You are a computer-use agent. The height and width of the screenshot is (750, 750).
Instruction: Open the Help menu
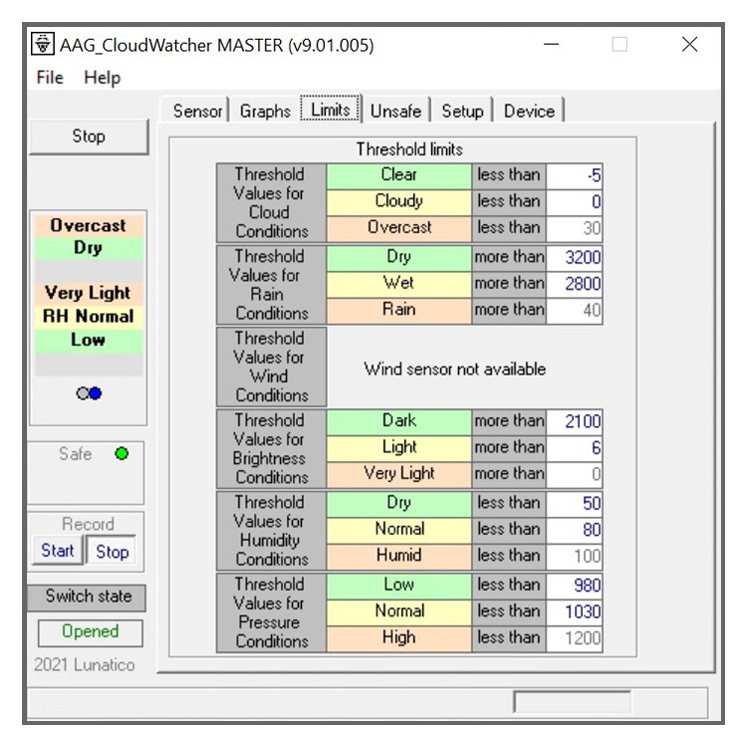[102, 77]
